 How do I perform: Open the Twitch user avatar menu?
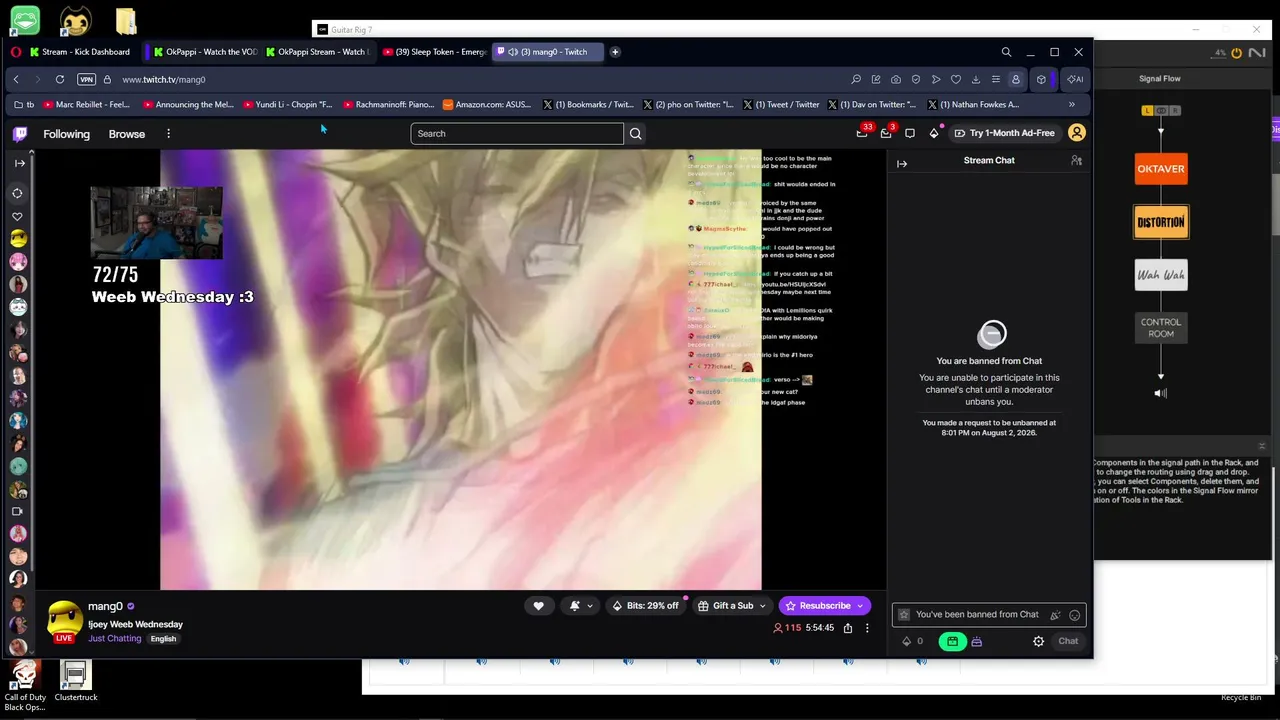[x=1077, y=133]
